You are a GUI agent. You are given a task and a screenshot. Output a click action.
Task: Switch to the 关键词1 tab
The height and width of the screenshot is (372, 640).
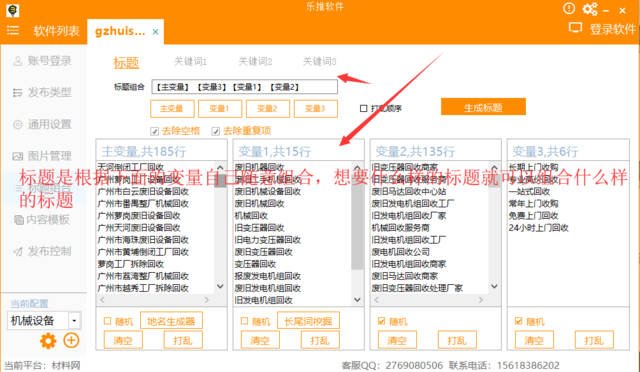tap(190, 61)
